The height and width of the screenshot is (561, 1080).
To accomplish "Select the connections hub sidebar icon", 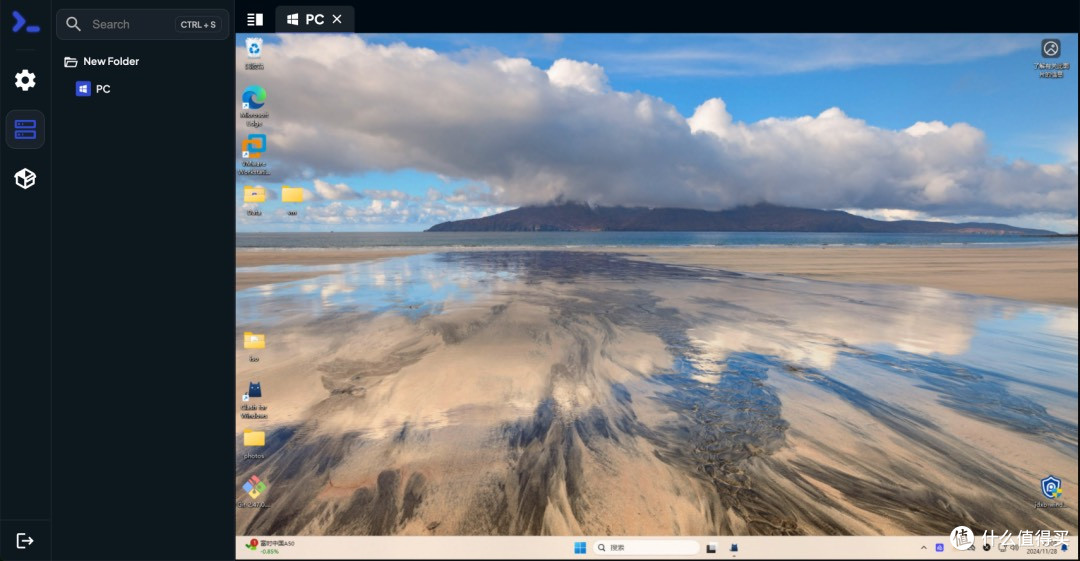I will (x=25, y=130).
